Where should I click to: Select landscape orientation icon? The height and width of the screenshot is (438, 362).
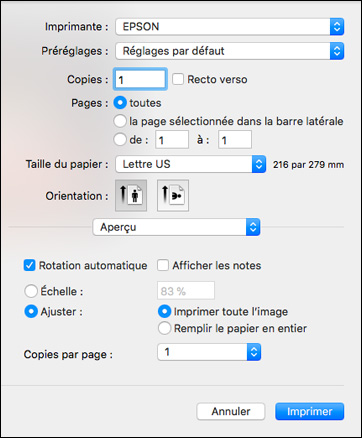click(173, 196)
